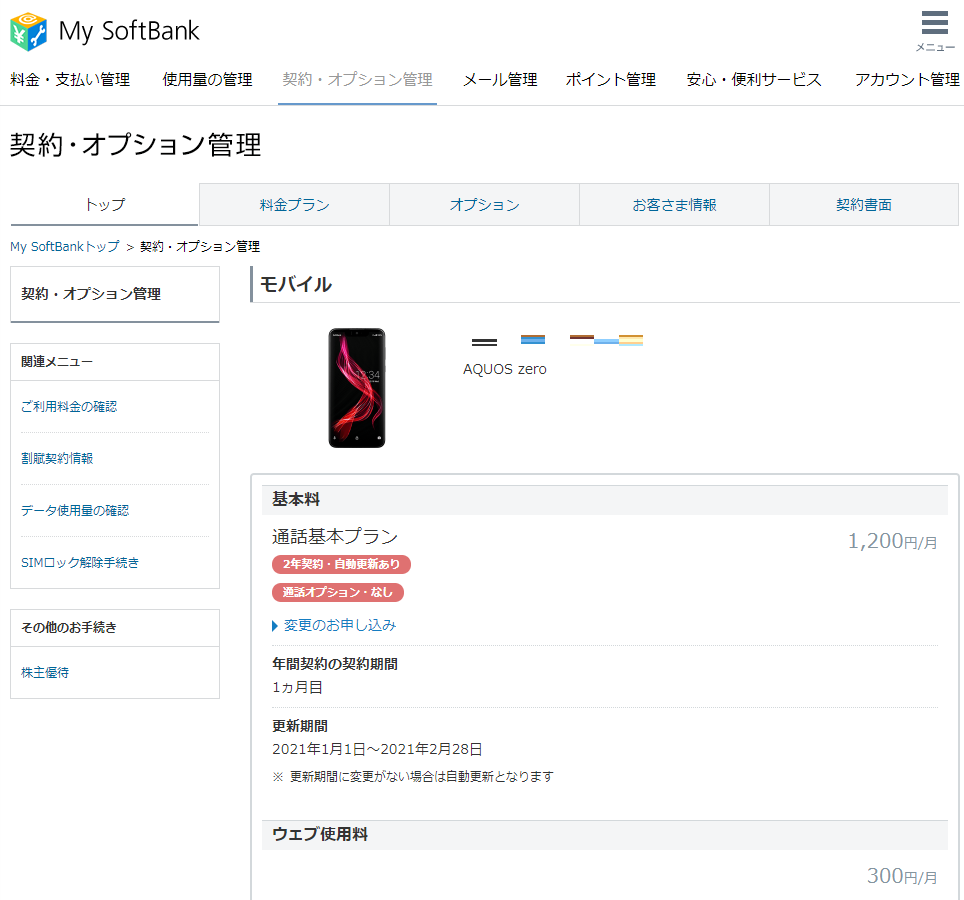Click the My SoftBank cube logo icon

[29, 31]
